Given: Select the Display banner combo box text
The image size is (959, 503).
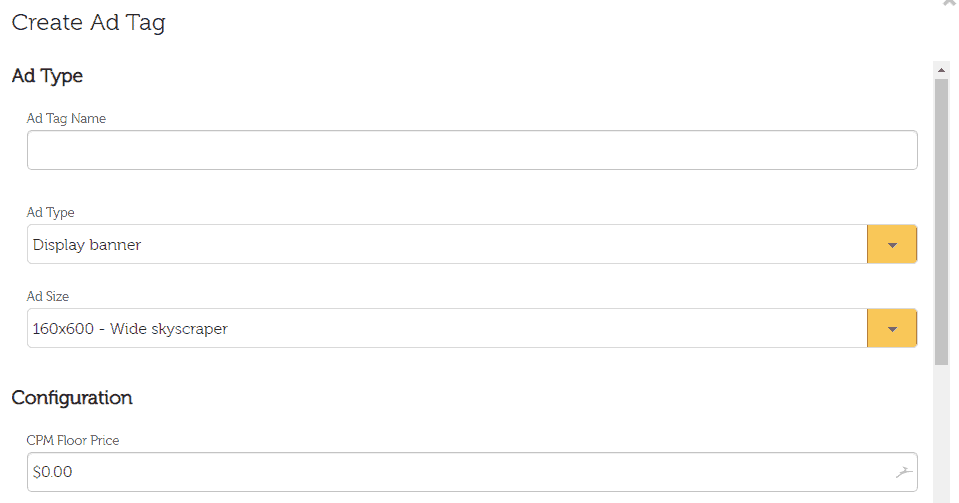Looking at the screenshot, I should [x=87, y=245].
